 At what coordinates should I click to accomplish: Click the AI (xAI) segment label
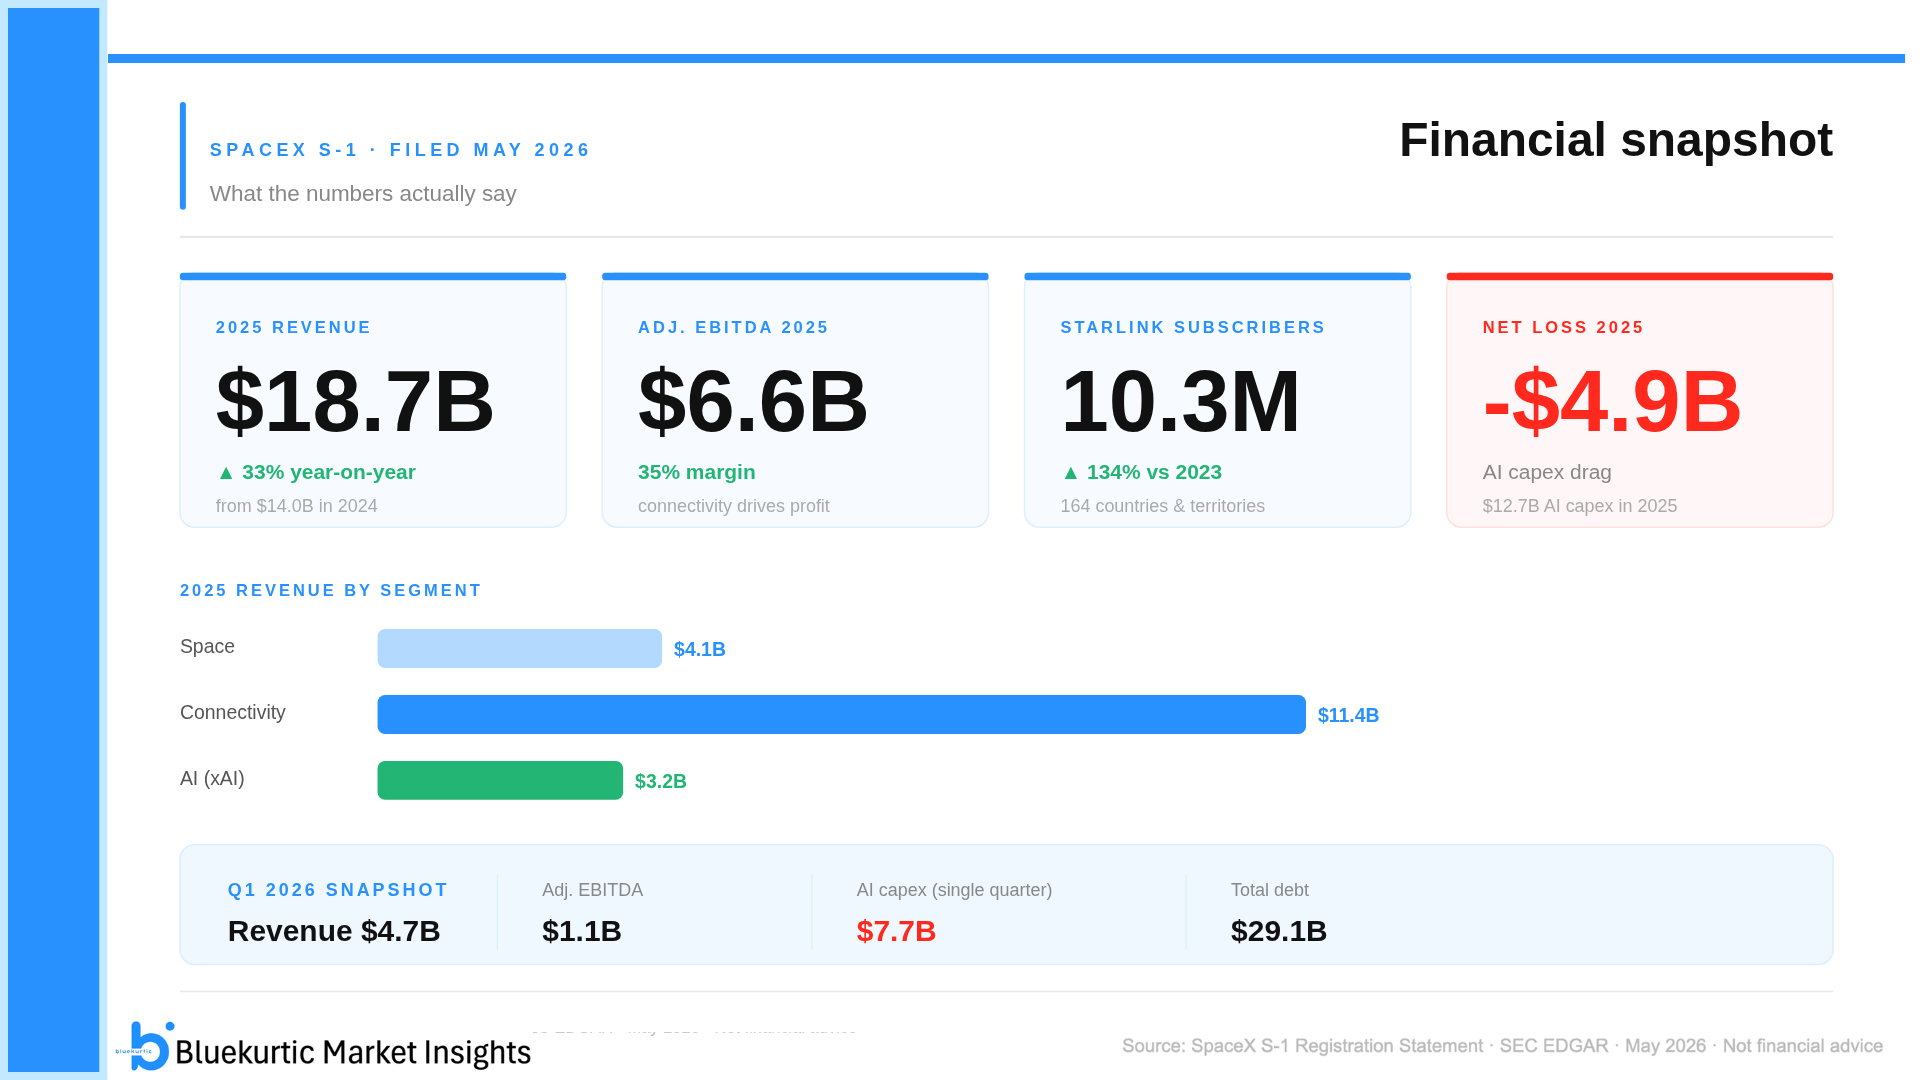[212, 779]
